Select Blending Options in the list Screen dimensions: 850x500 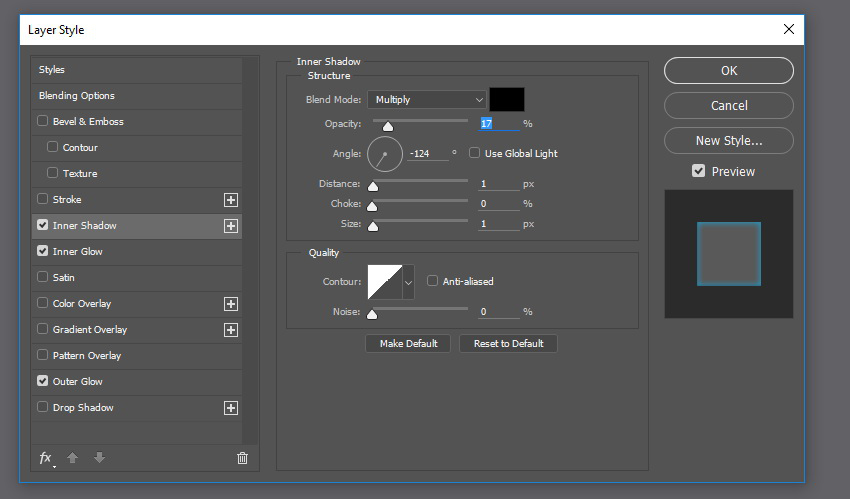coord(137,96)
